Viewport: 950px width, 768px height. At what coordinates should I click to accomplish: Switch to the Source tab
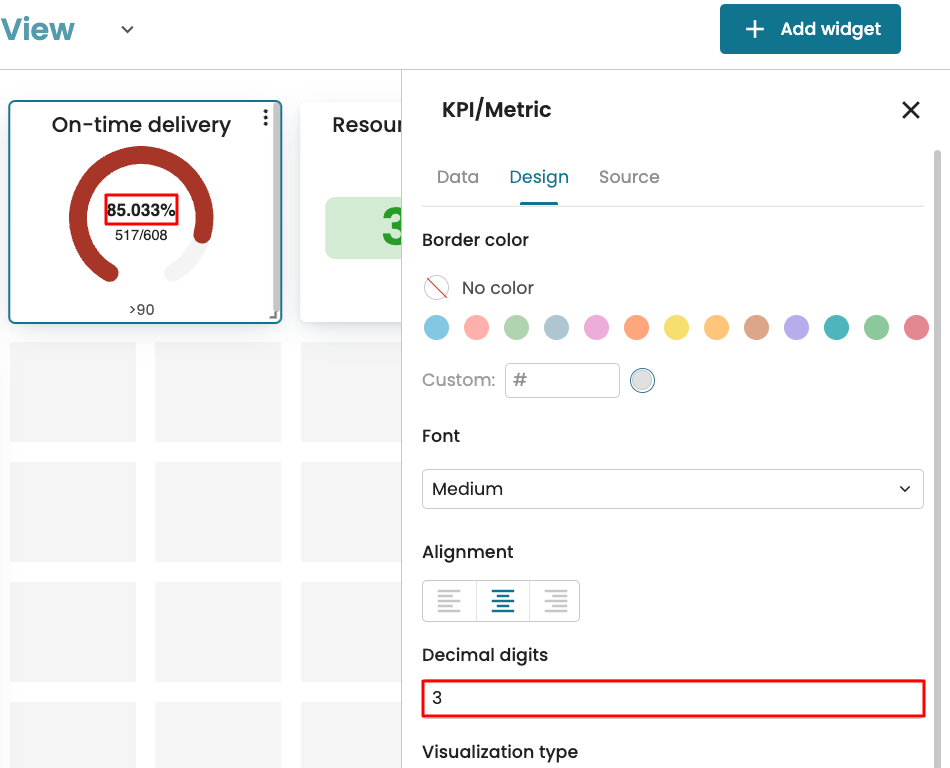click(629, 177)
